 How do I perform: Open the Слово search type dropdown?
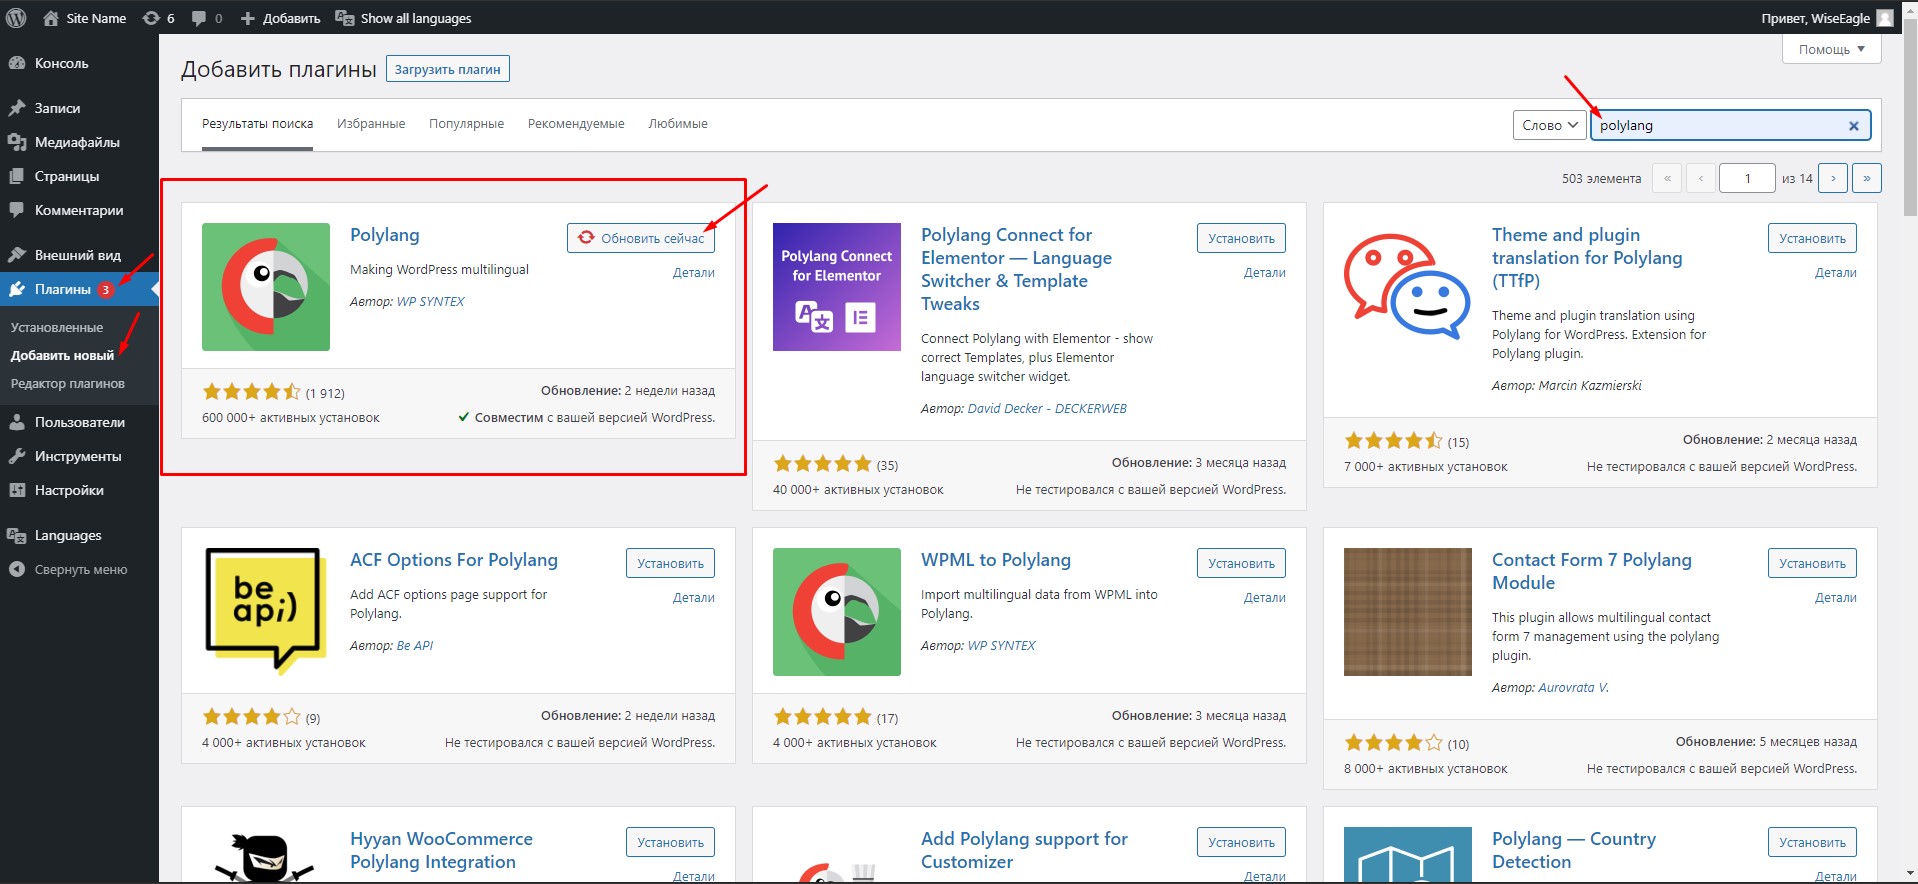click(x=1549, y=125)
